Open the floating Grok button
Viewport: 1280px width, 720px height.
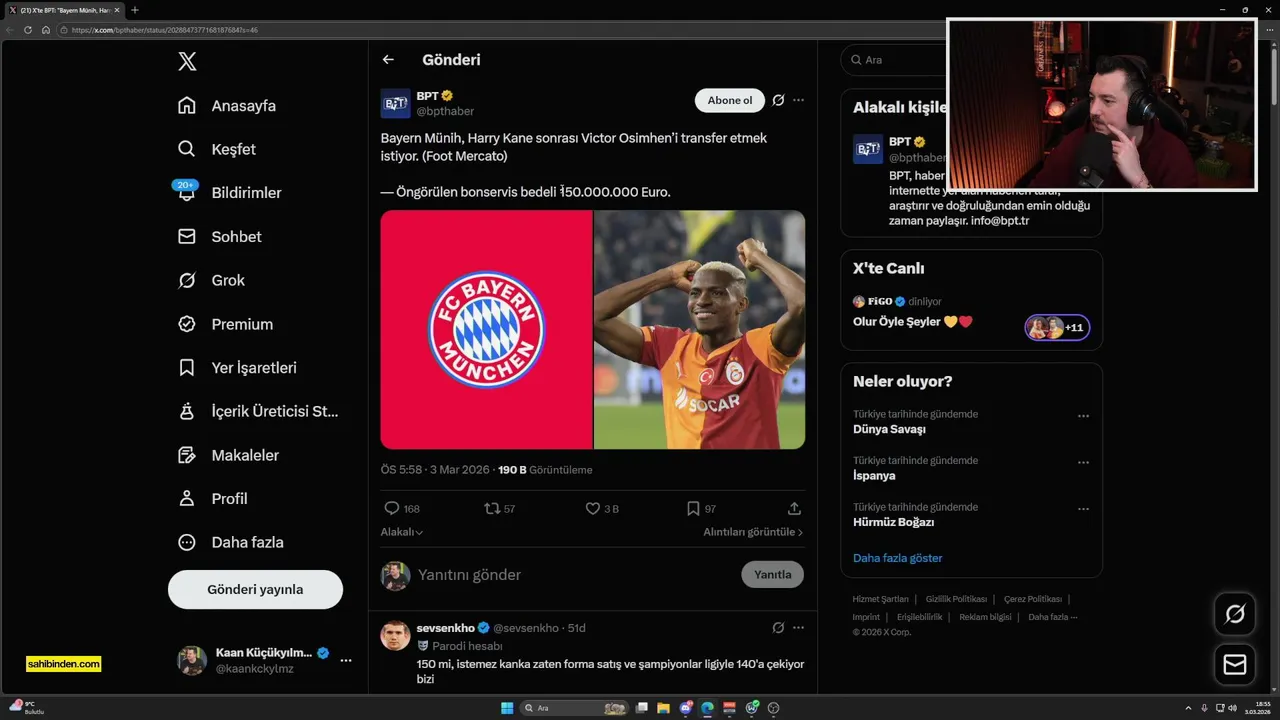pos(1235,614)
